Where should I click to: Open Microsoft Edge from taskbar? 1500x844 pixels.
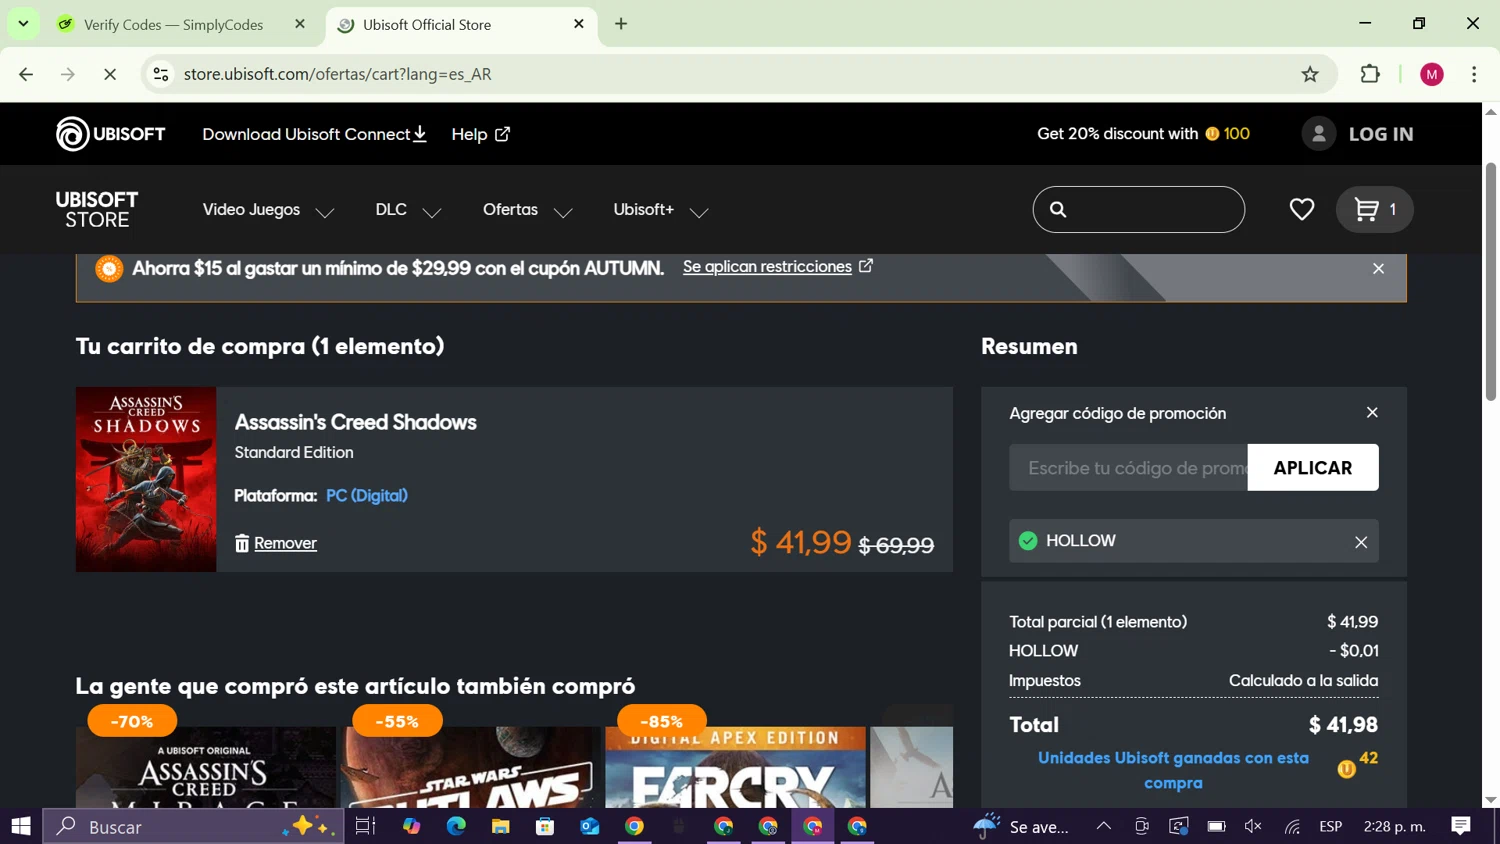(456, 826)
